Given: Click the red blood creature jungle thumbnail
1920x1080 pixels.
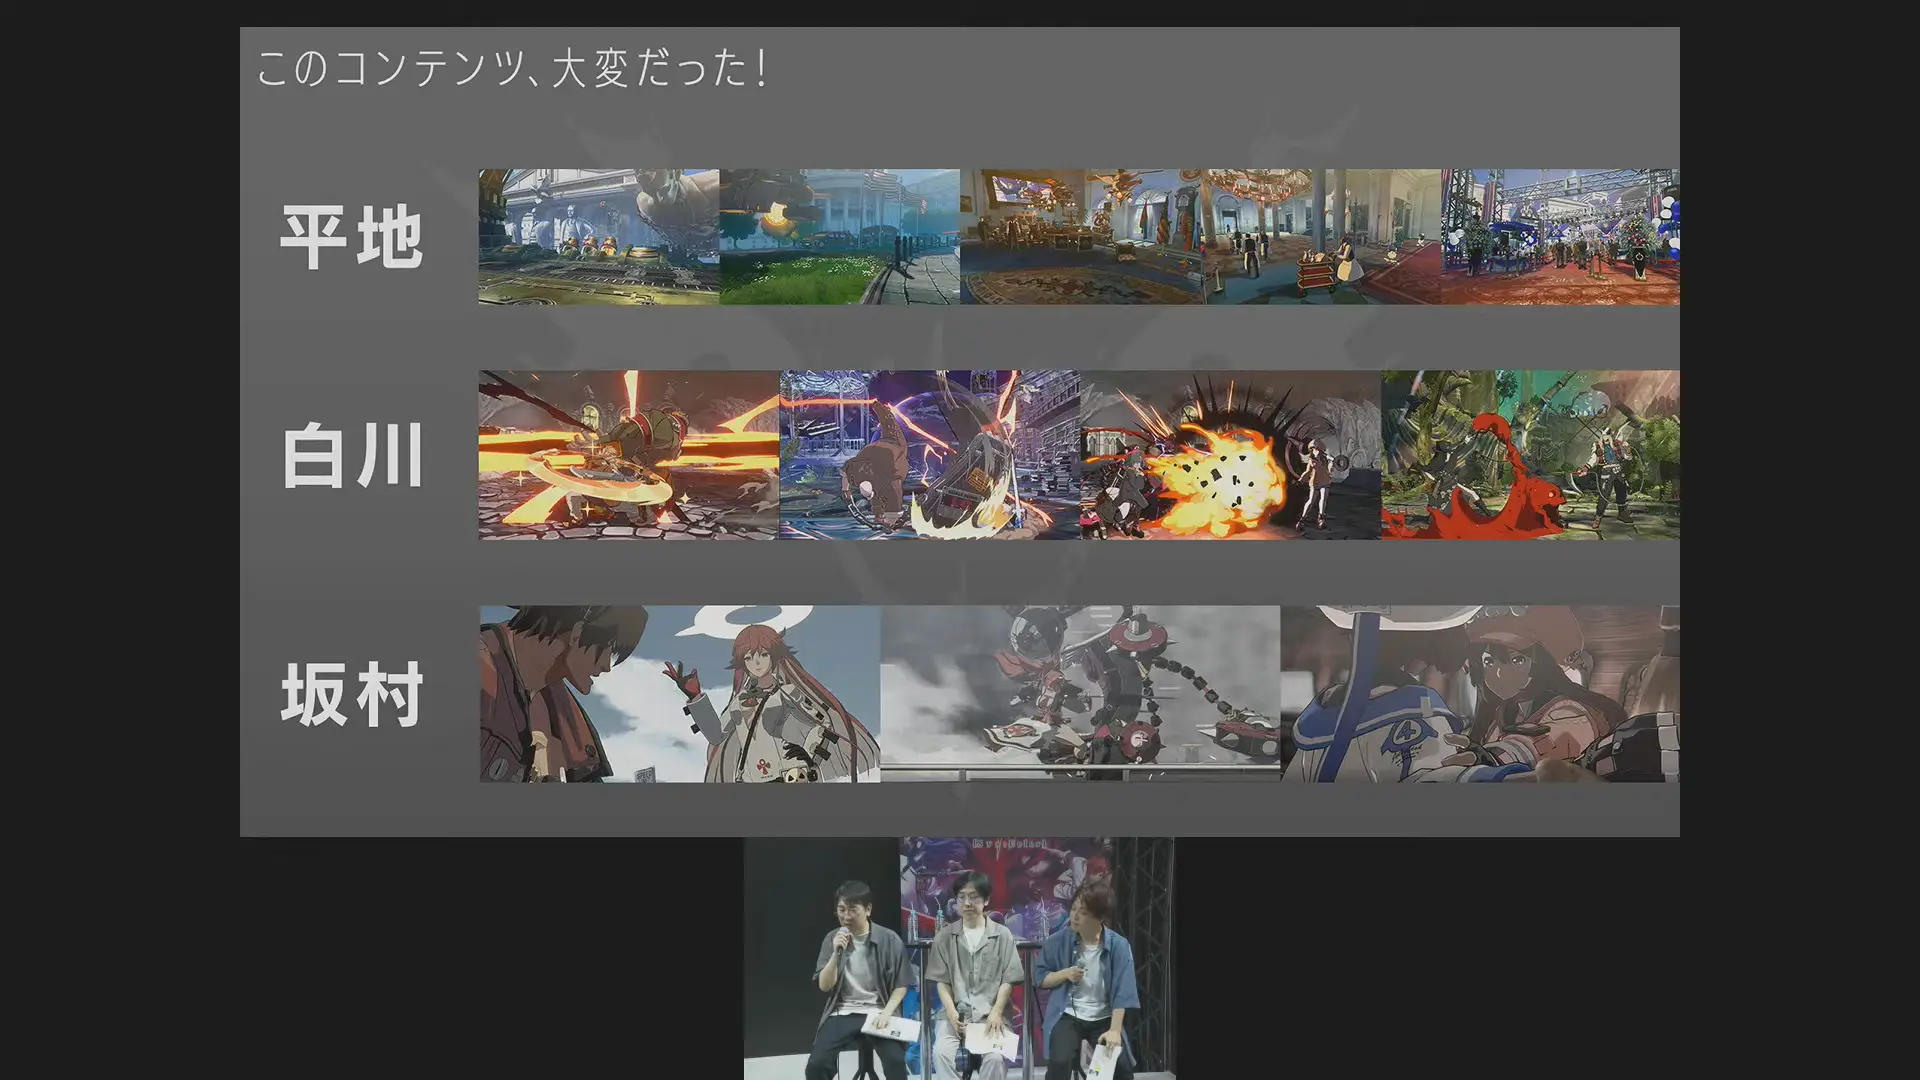Looking at the screenshot, I should 1530,455.
